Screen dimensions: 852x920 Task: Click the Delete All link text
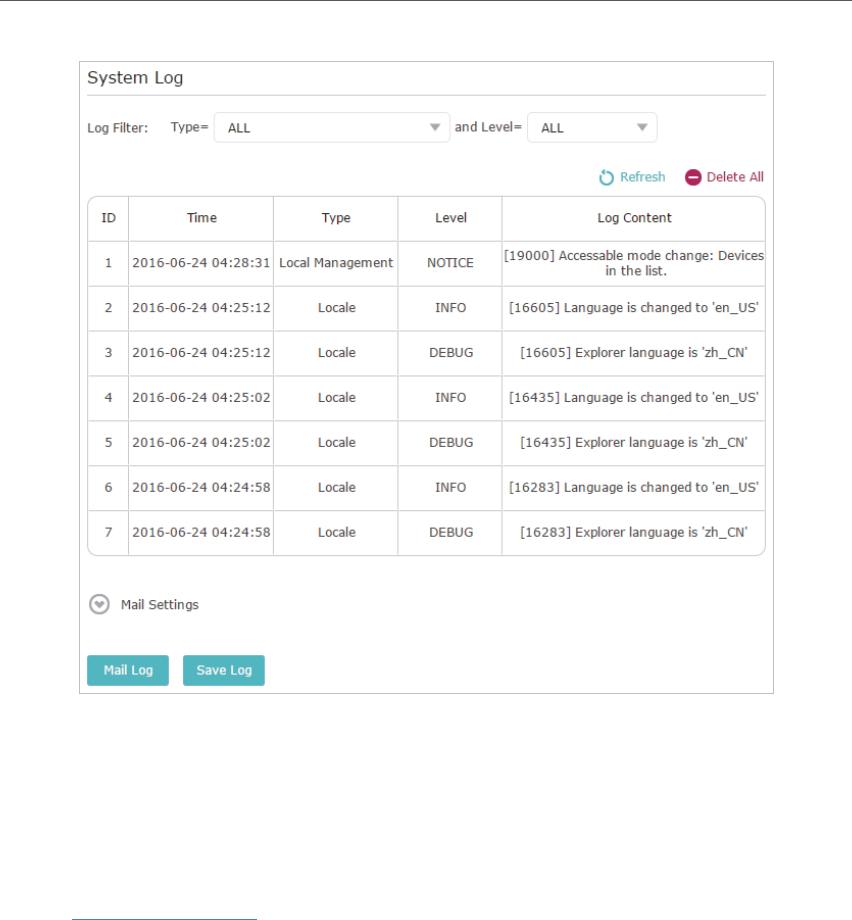(x=735, y=177)
